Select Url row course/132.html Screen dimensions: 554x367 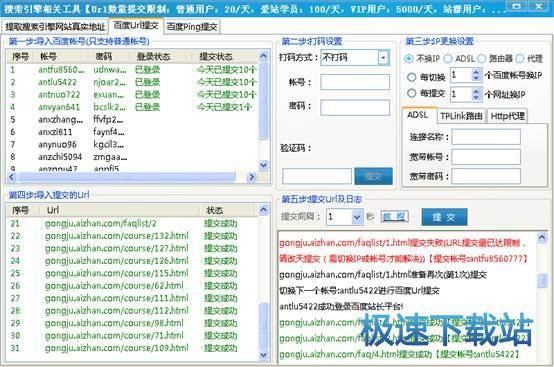click(x=132, y=236)
